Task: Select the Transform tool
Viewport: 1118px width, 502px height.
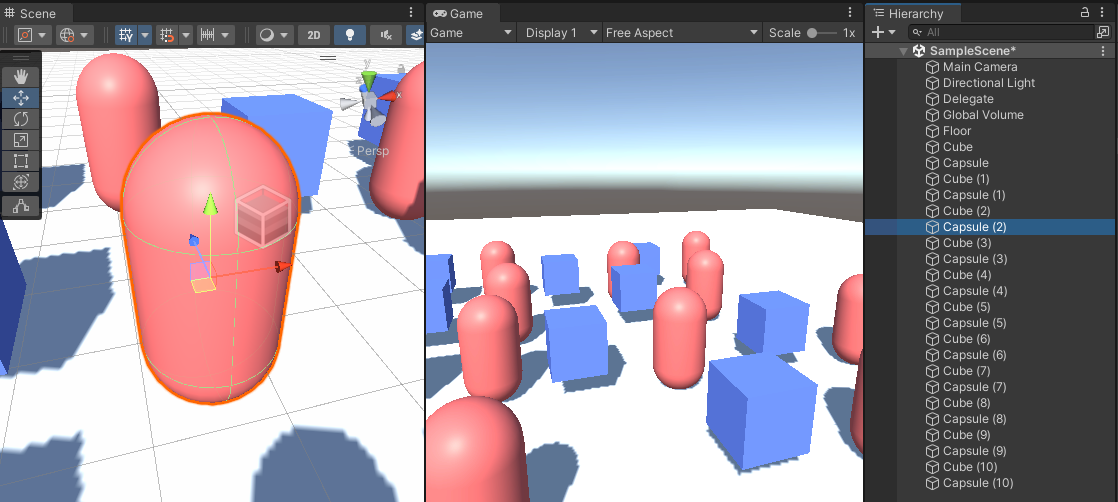Action: (21, 182)
